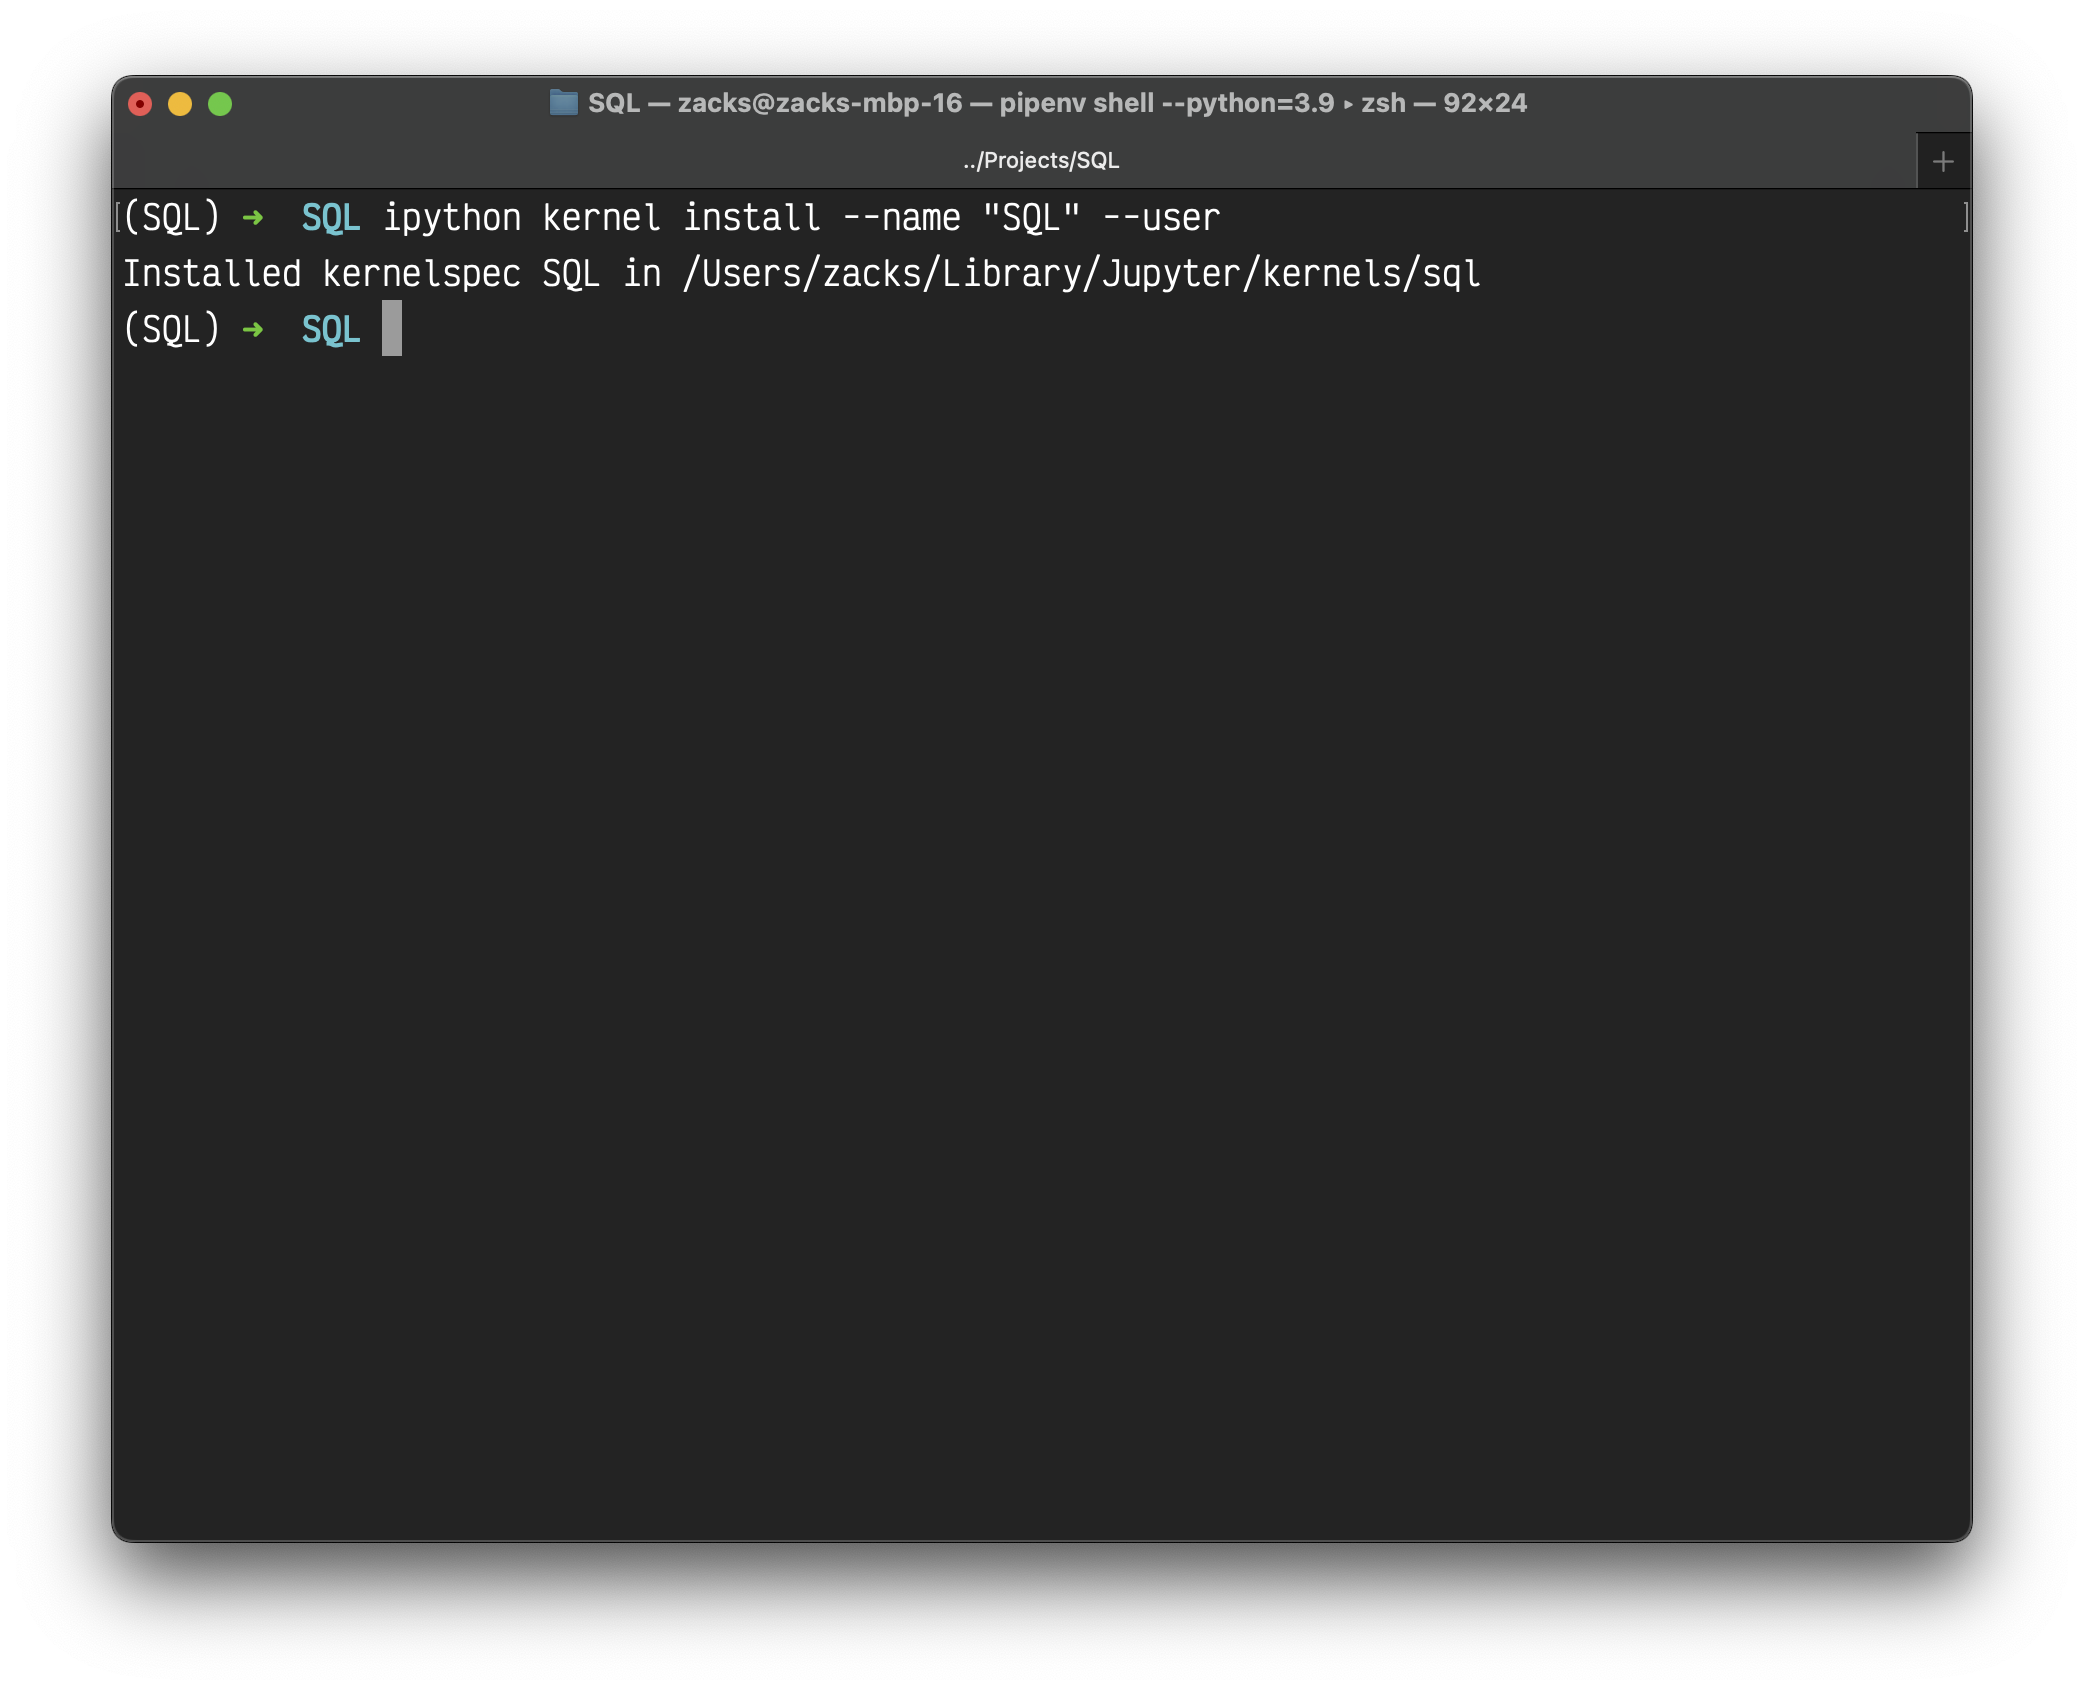
Task: Click the --user flag in the command
Action: pos(1161,217)
